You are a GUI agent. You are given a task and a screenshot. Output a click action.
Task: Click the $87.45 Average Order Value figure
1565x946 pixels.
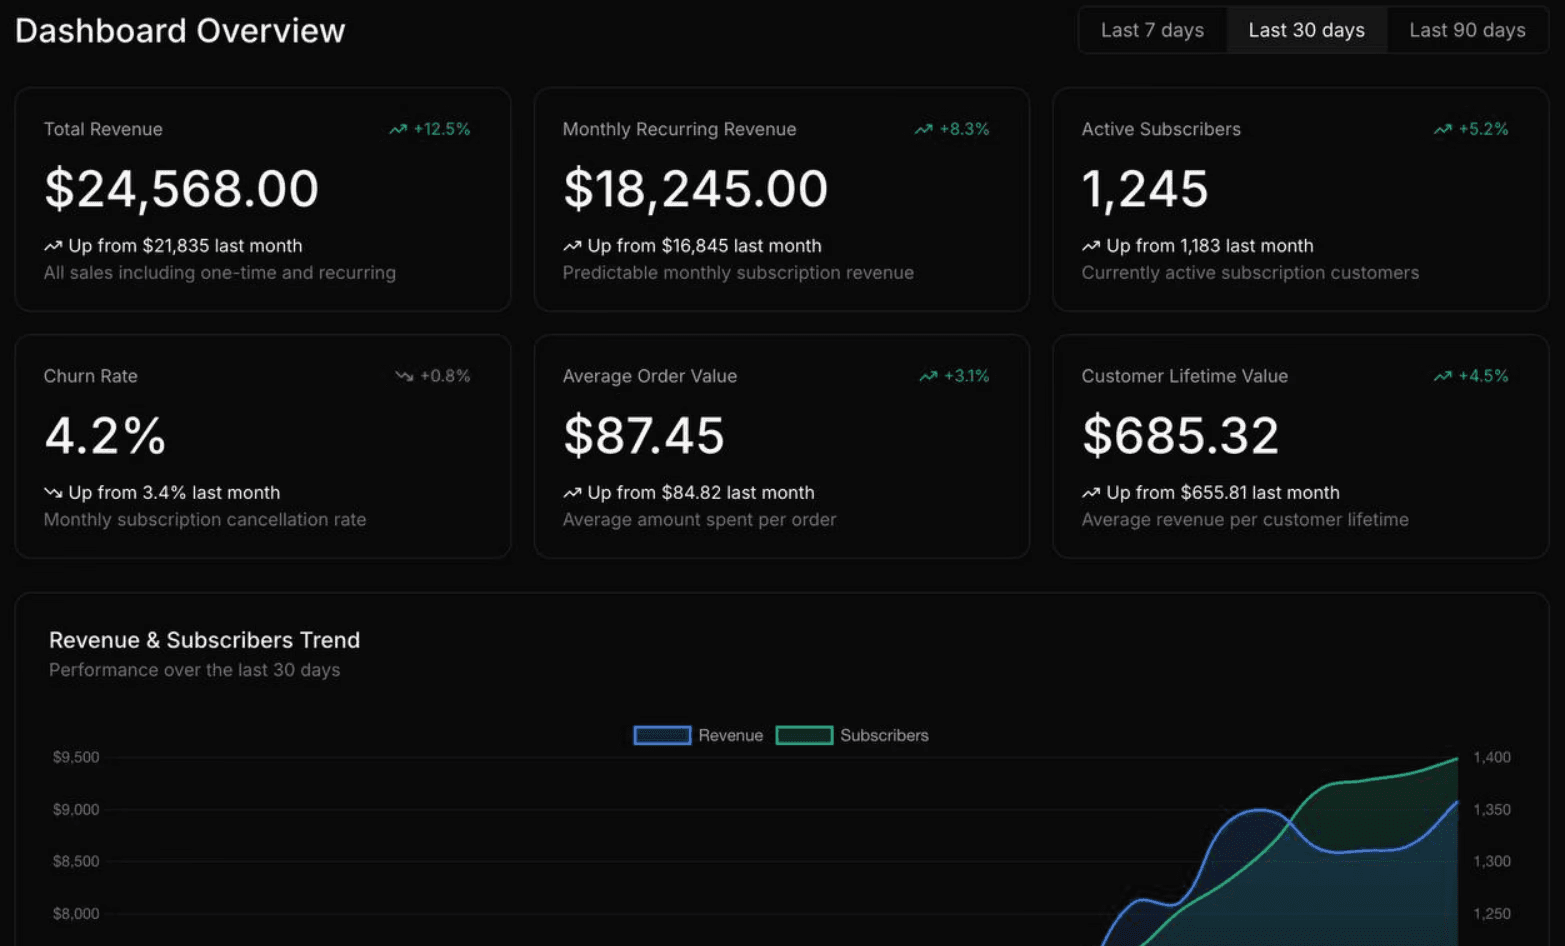pyautogui.click(x=643, y=436)
